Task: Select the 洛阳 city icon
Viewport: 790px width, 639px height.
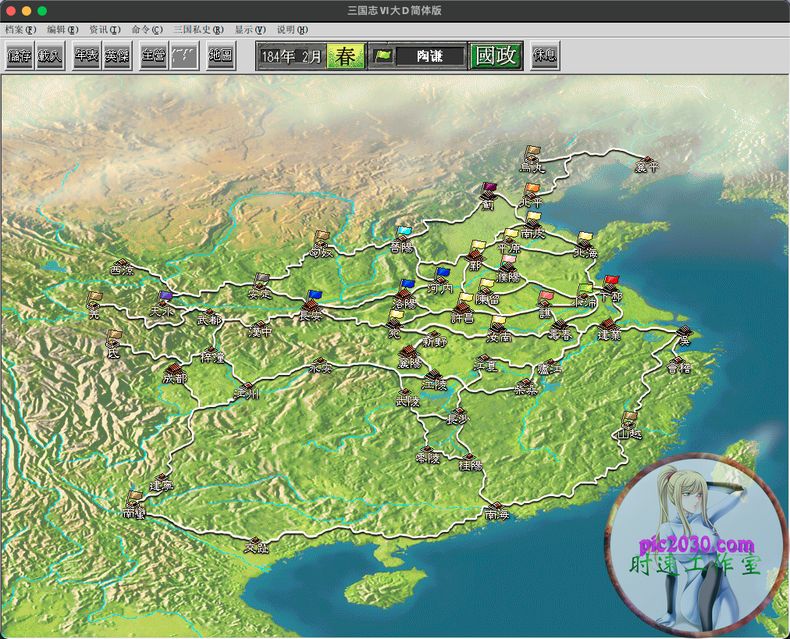Action: click(x=405, y=296)
